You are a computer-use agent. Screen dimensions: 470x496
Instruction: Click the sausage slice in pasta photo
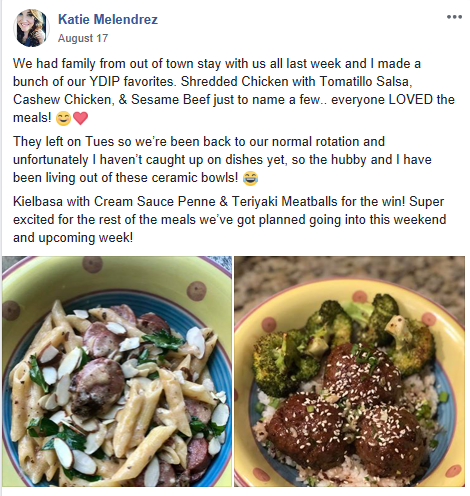97,383
